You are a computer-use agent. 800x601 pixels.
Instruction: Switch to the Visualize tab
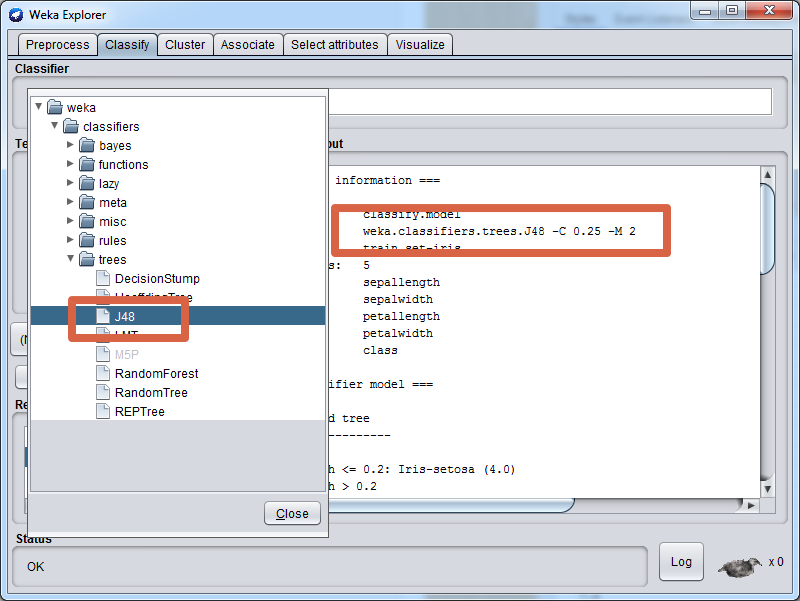tap(420, 45)
